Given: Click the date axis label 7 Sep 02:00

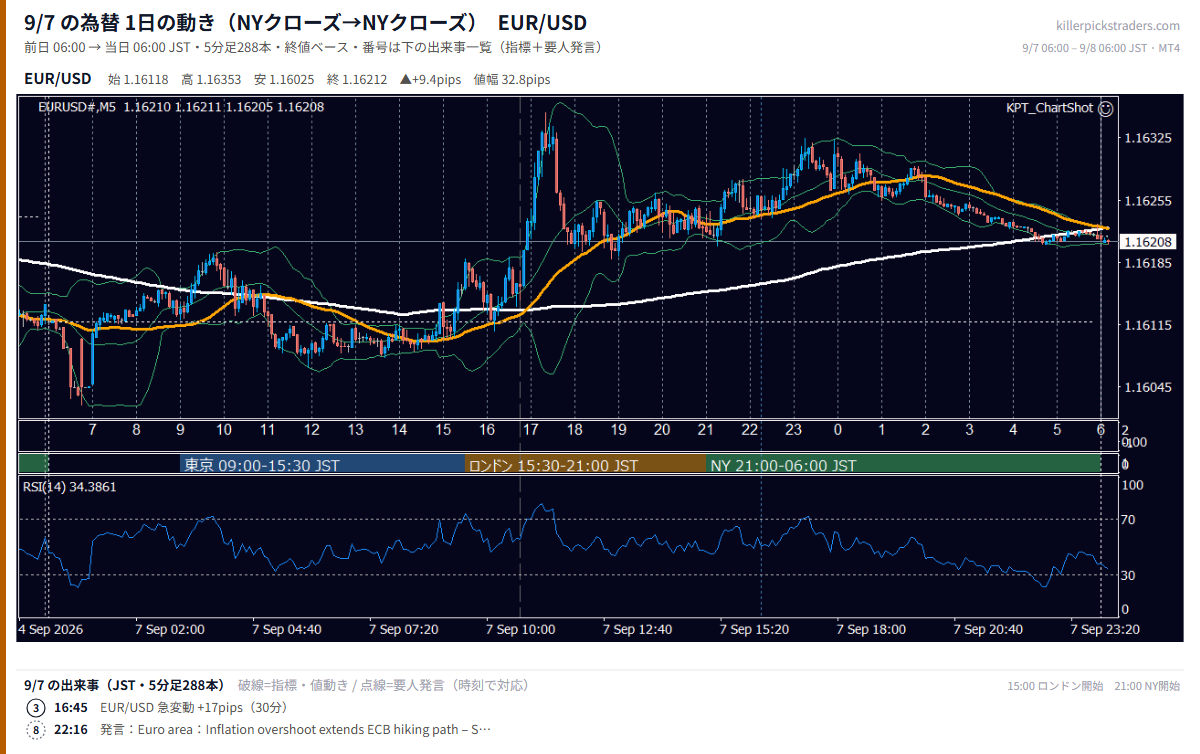Looking at the screenshot, I should pos(170,629).
